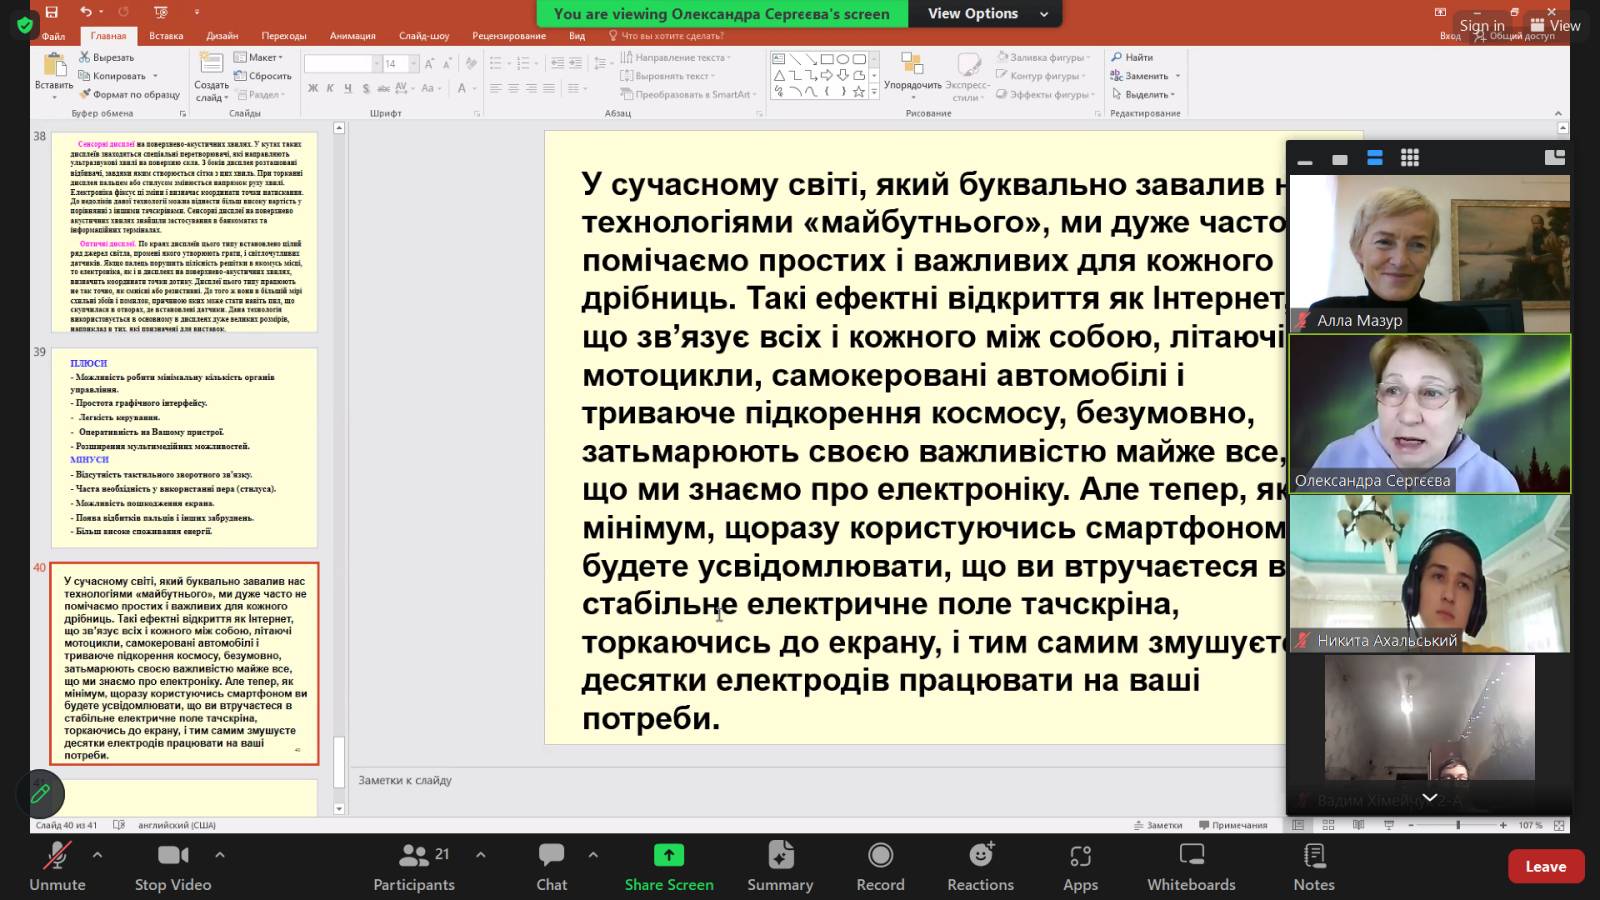Toggle Unmute microphone
The image size is (1600, 900).
[57, 866]
